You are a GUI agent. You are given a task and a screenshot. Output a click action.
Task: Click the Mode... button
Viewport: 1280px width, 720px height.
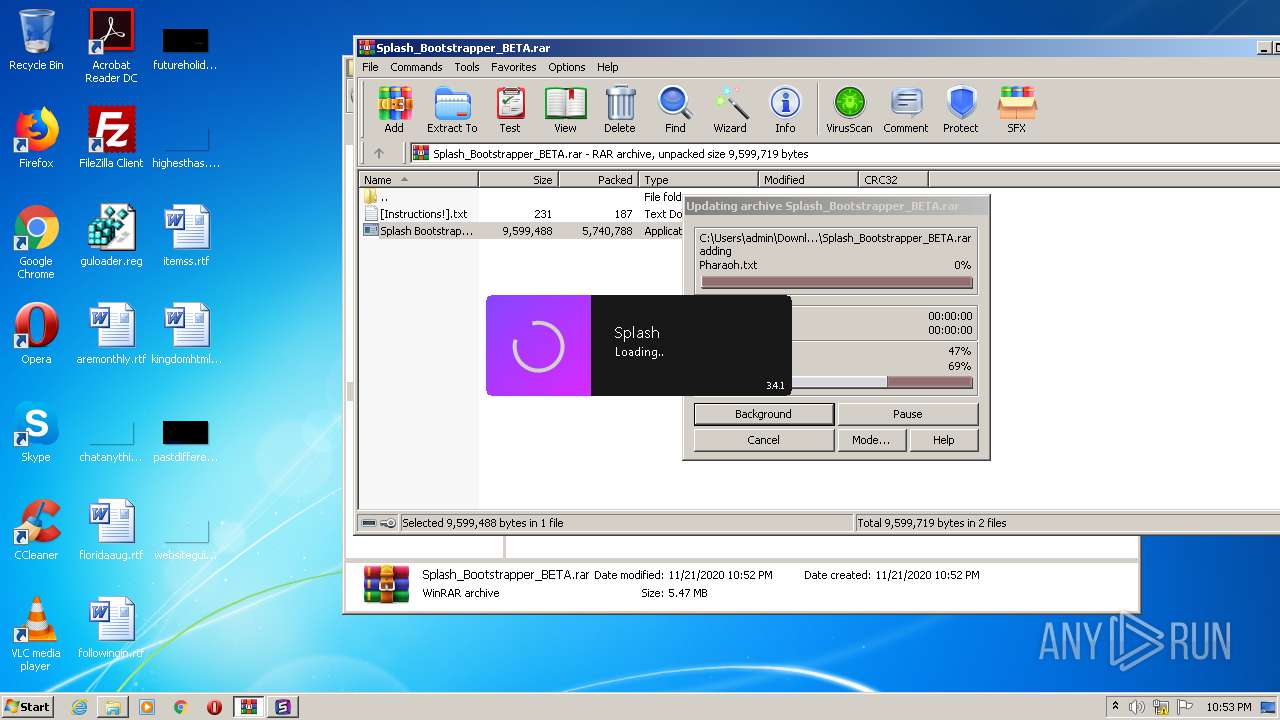tap(871, 440)
